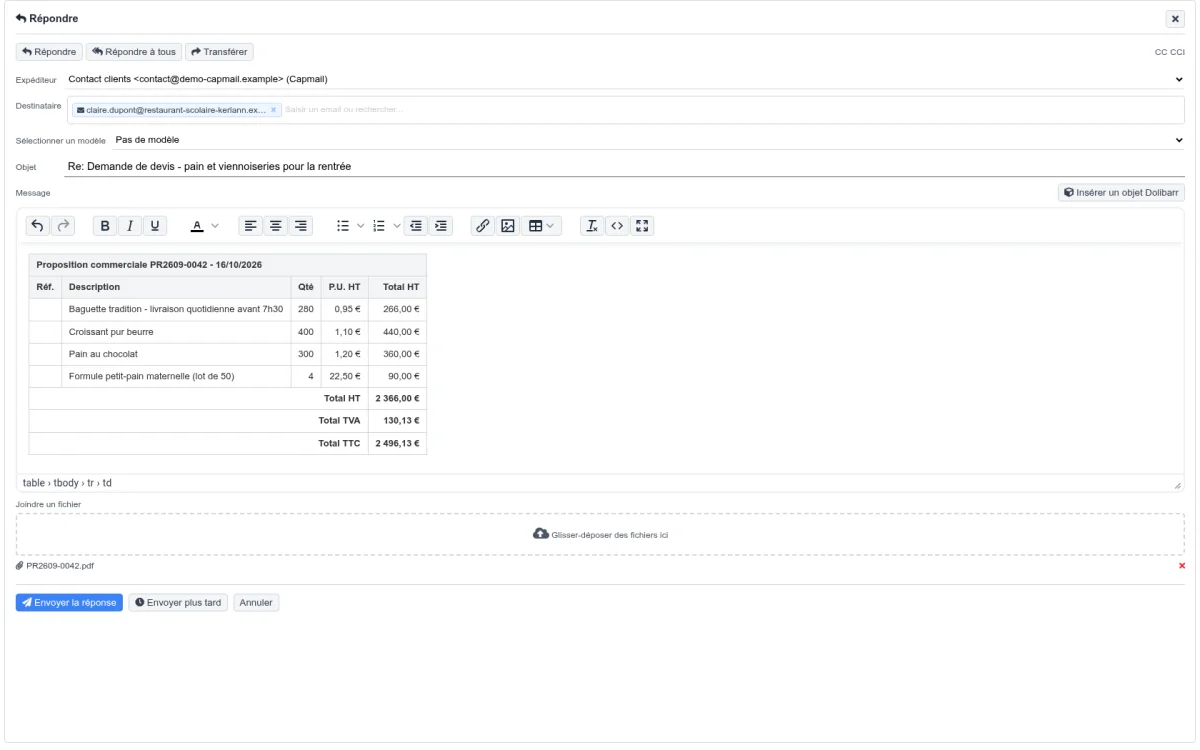Screen dimensions: 1200x750
Task: Apply the text color (A) button
Action: 198,226
